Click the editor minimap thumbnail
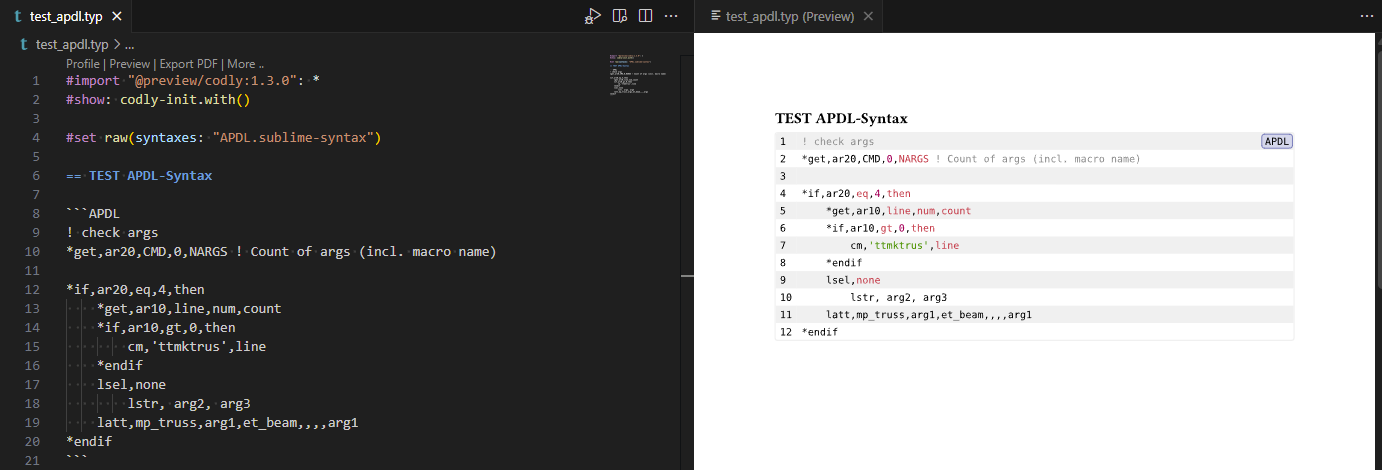Screen dimensions: 1382x470 637,77
